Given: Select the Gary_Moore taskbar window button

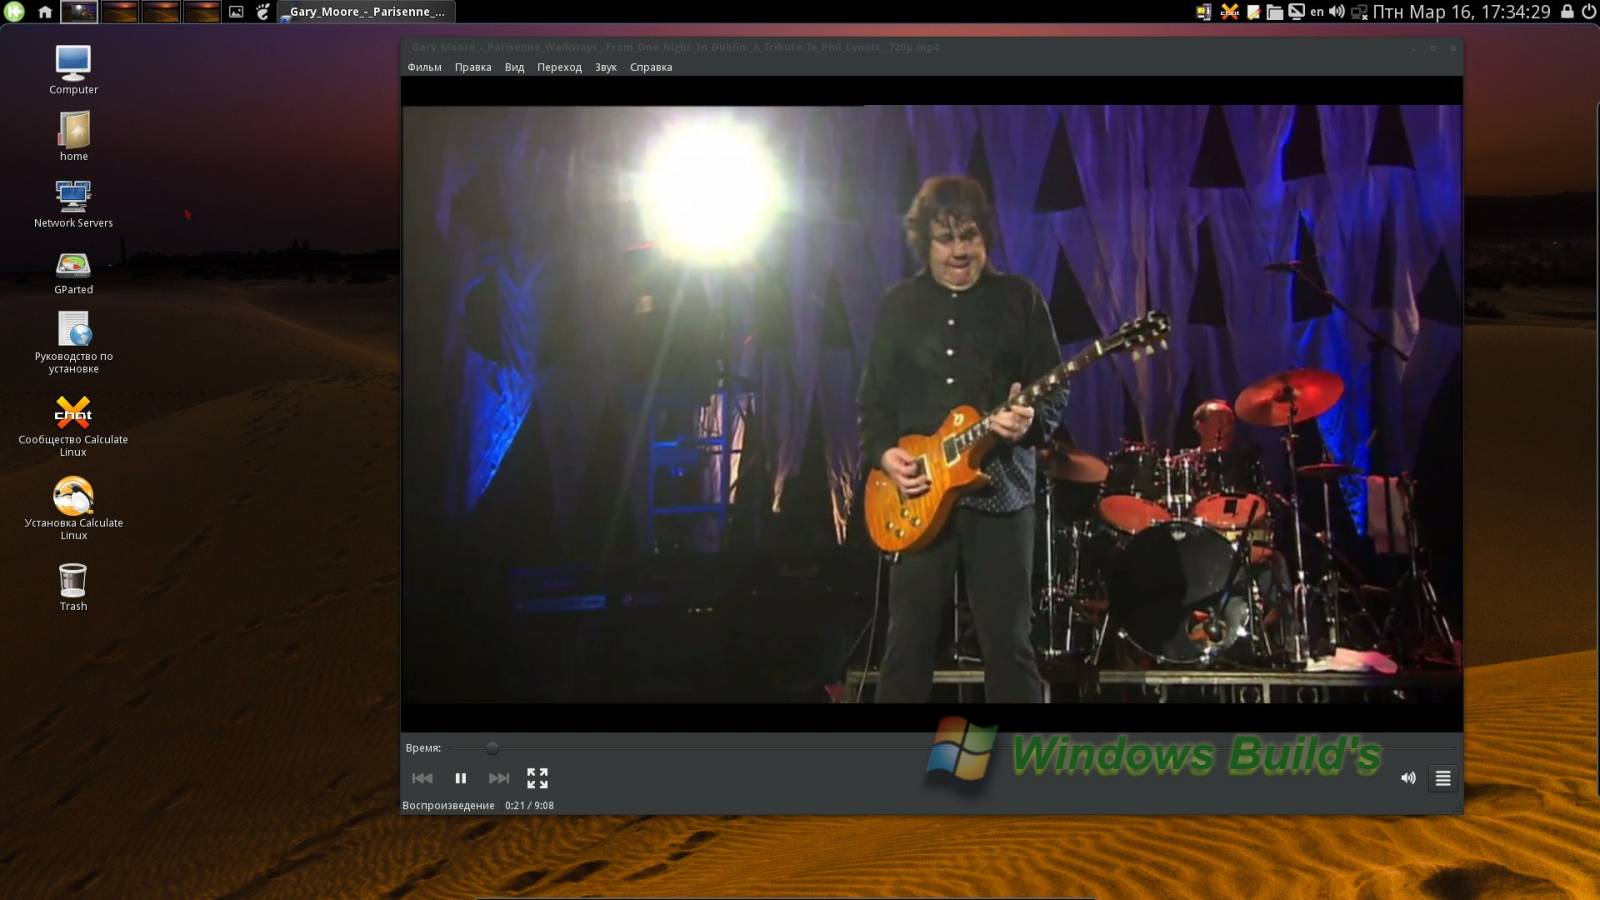Looking at the screenshot, I should pyautogui.click(x=366, y=12).
